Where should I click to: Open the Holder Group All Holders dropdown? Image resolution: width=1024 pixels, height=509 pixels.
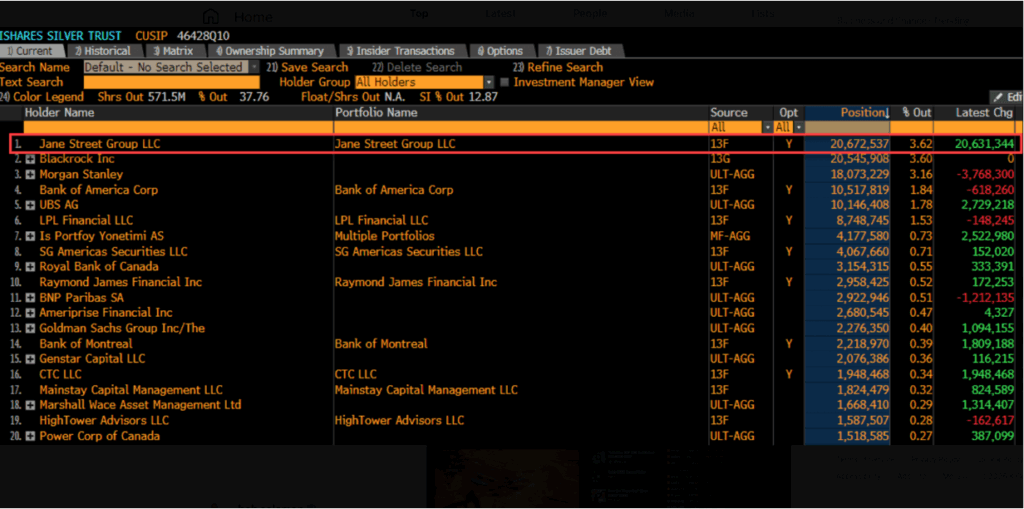[x=489, y=82]
